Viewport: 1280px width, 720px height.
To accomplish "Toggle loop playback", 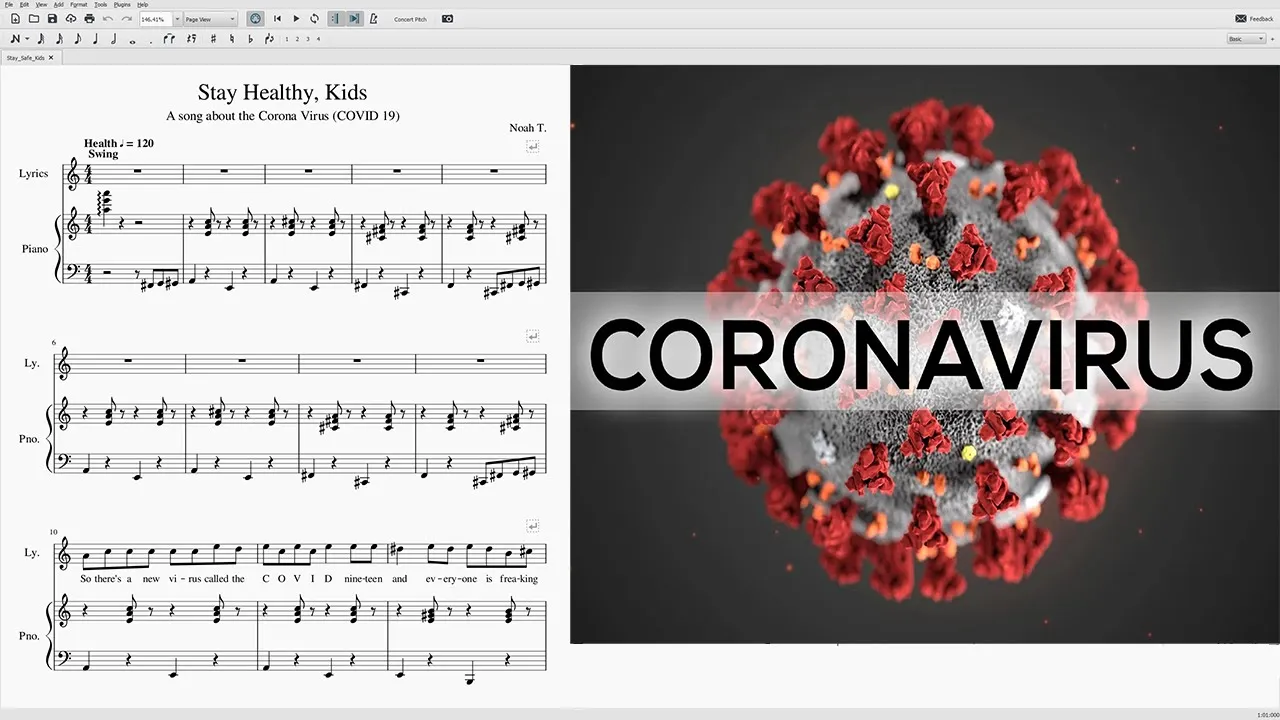I will 314,19.
